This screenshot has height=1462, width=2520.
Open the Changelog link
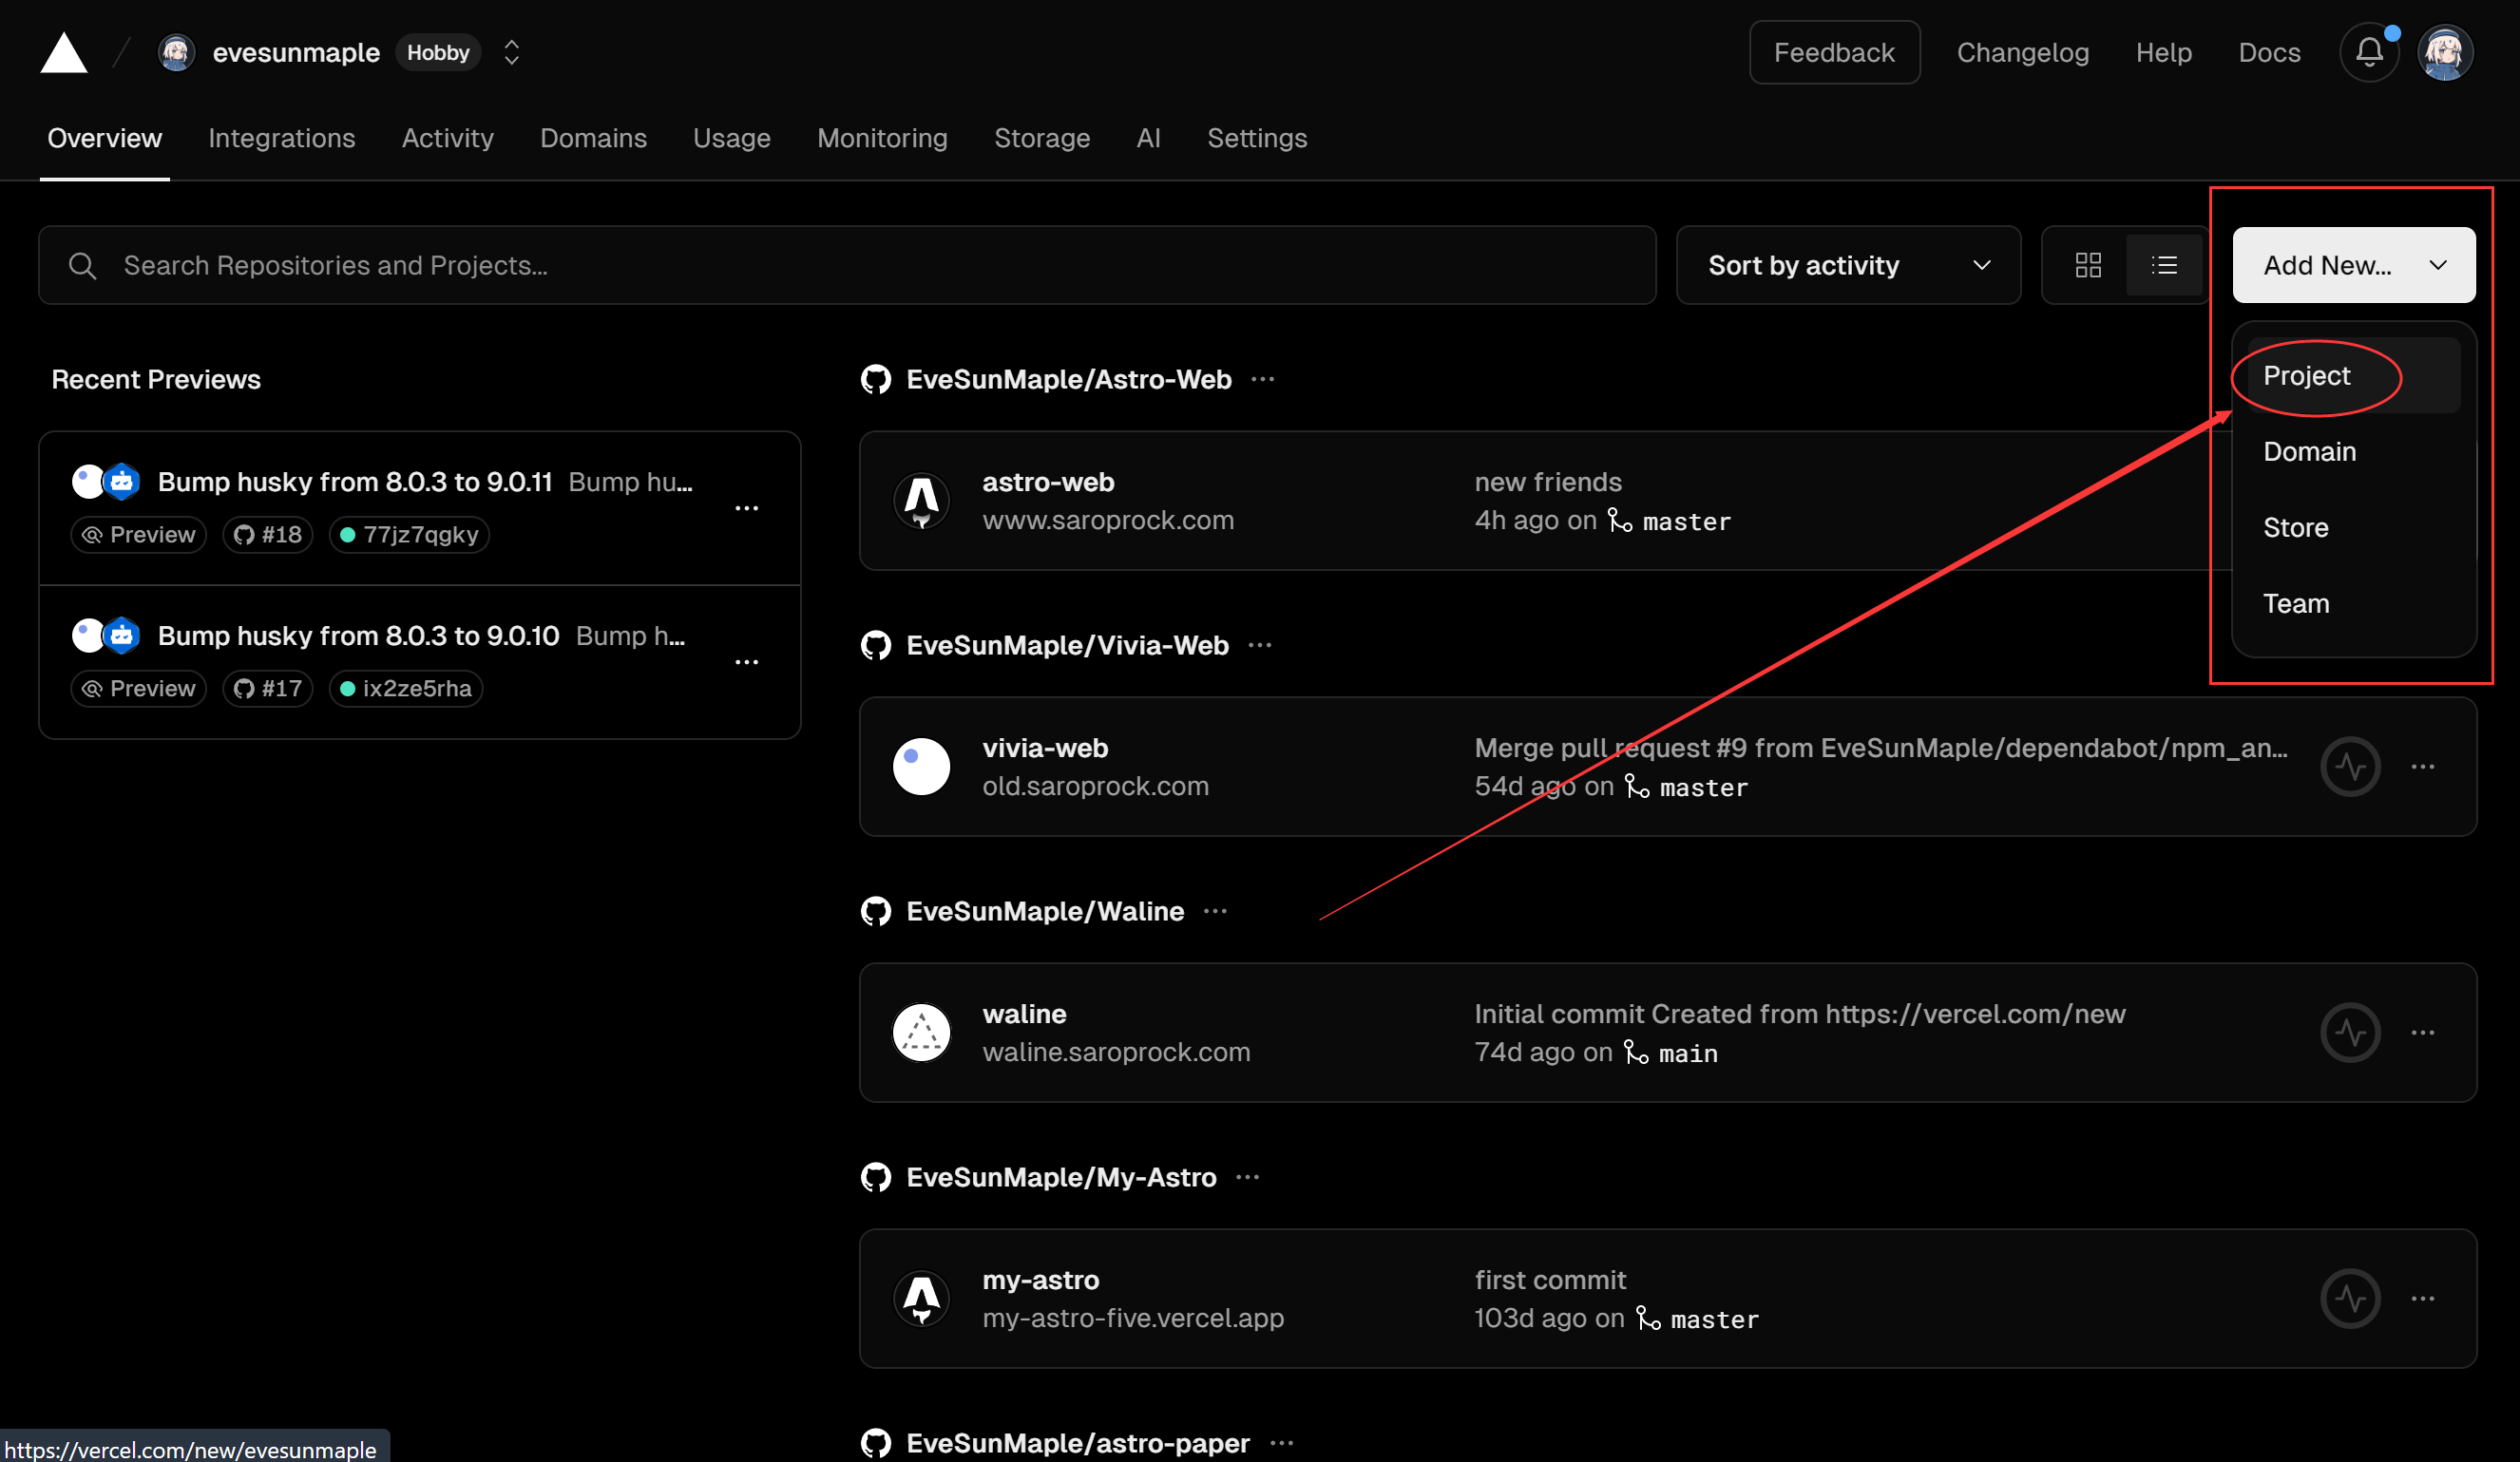[x=2022, y=53]
